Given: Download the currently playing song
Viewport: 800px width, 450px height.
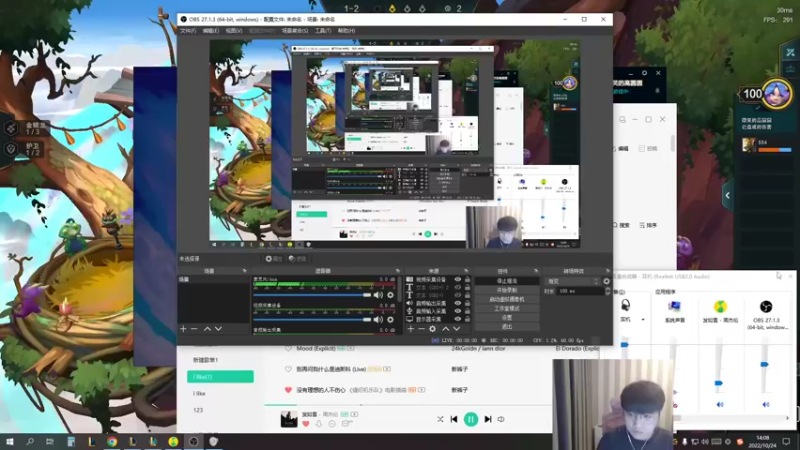Looking at the screenshot, I should (319, 424).
